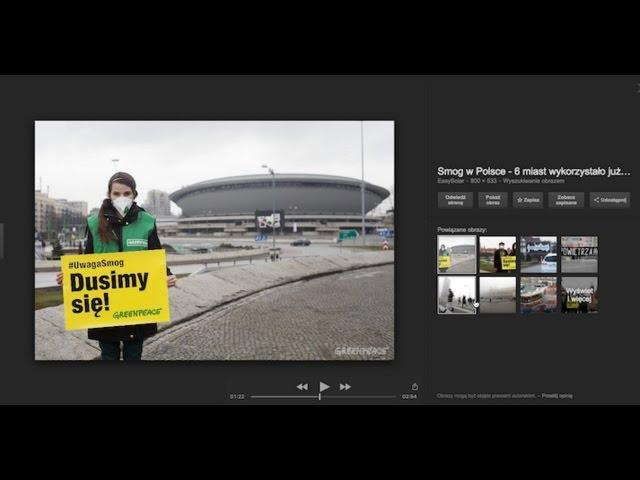Click the rewind playback button
Viewport: 640px width, 480px height.
point(302,387)
